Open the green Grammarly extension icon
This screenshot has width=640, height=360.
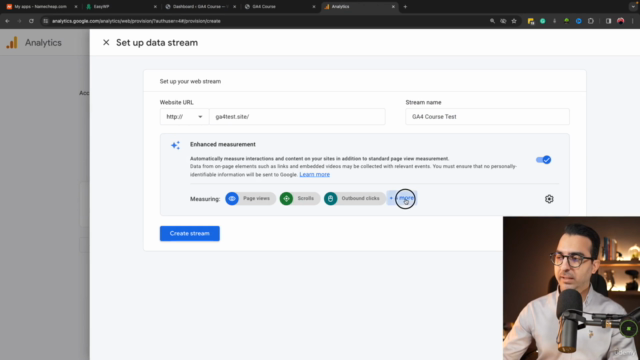click(x=542, y=21)
